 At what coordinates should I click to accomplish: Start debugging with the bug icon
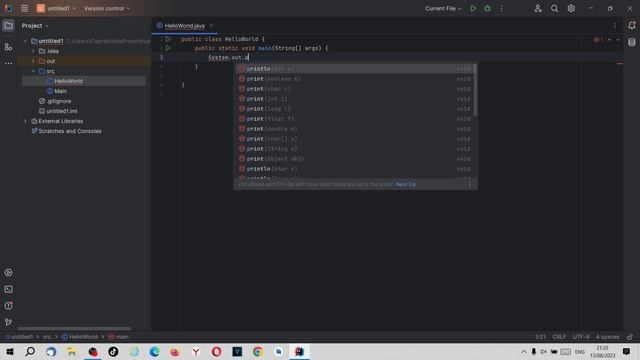tap(487, 8)
